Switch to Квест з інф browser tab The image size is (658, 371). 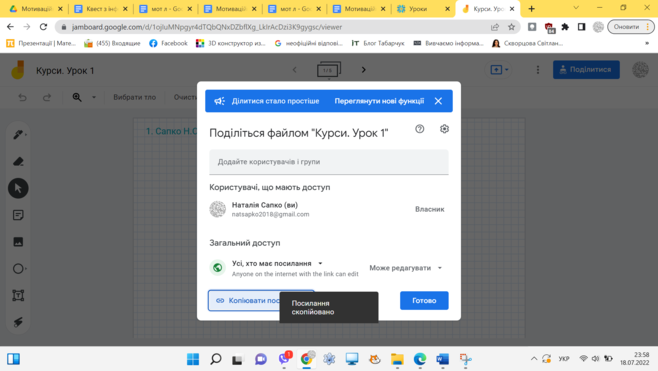tap(101, 8)
